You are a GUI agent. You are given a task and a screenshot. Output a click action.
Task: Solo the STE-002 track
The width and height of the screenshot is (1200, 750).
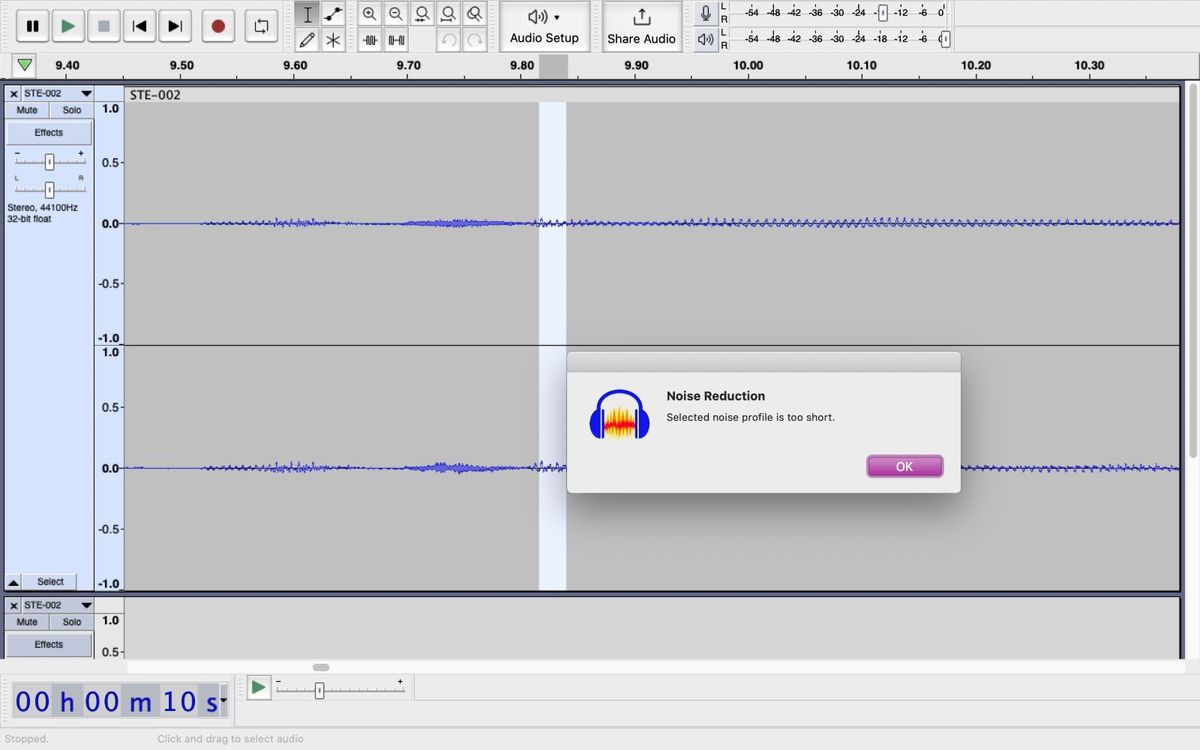coord(71,110)
